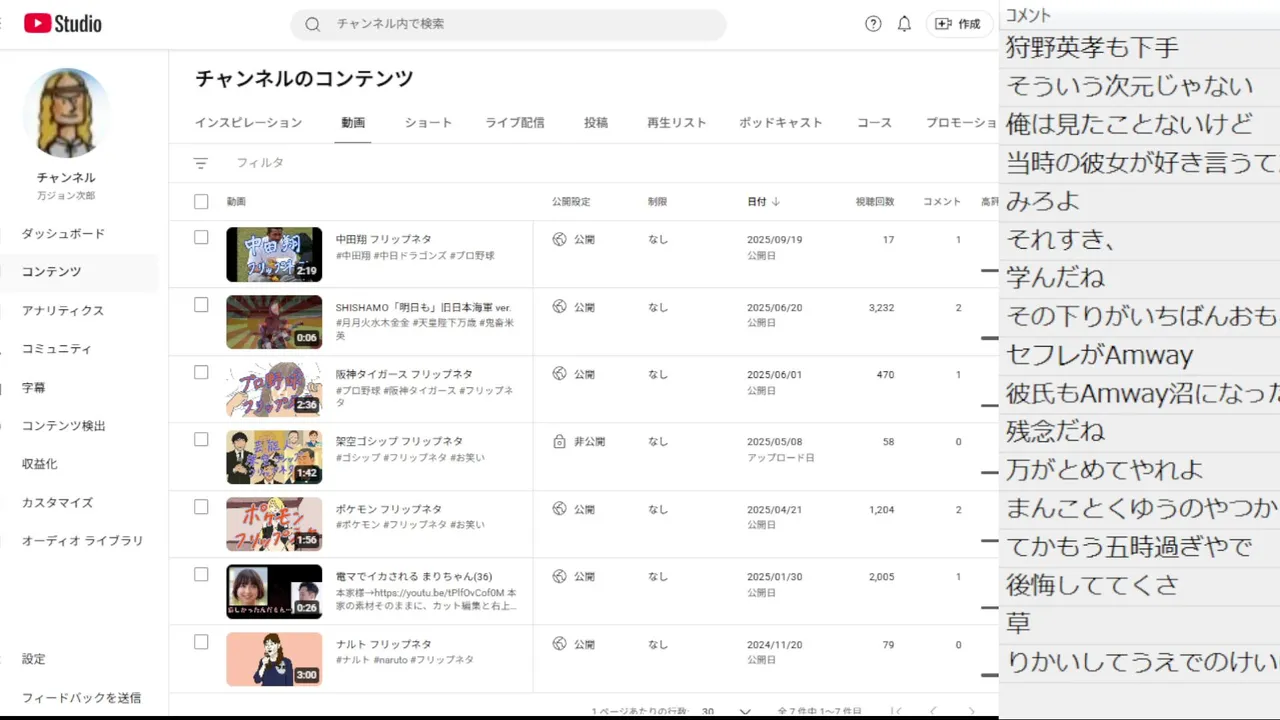This screenshot has height=720, width=1280.
Task: Open the ナルト フリップネタ thumbnail
Action: (x=274, y=658)
